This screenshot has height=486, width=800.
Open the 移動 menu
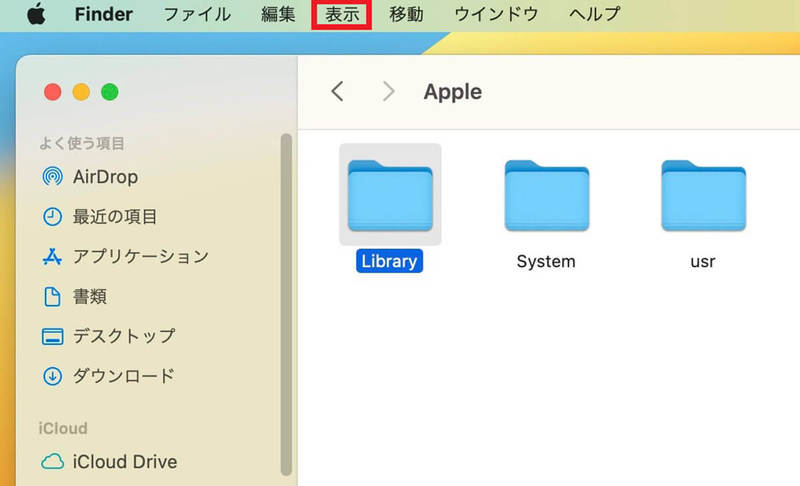(406, 14)
